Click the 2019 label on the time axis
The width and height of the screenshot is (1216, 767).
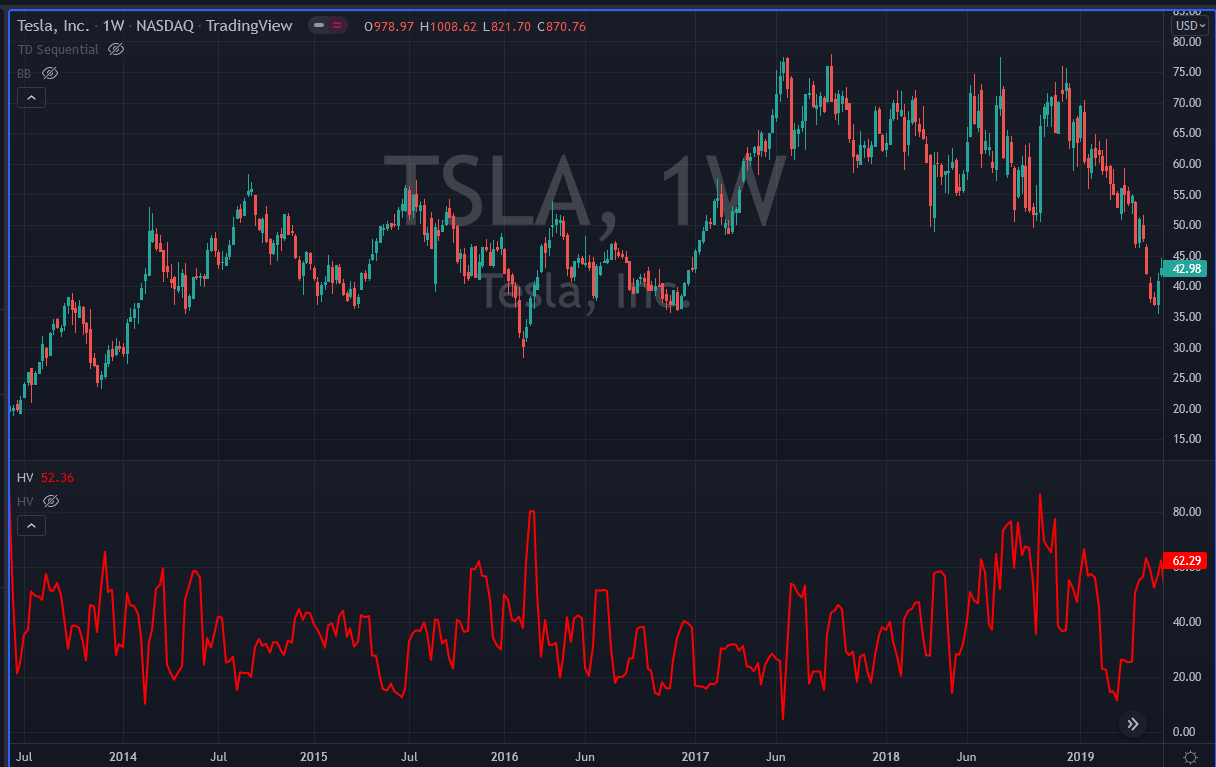[1081, 756]
